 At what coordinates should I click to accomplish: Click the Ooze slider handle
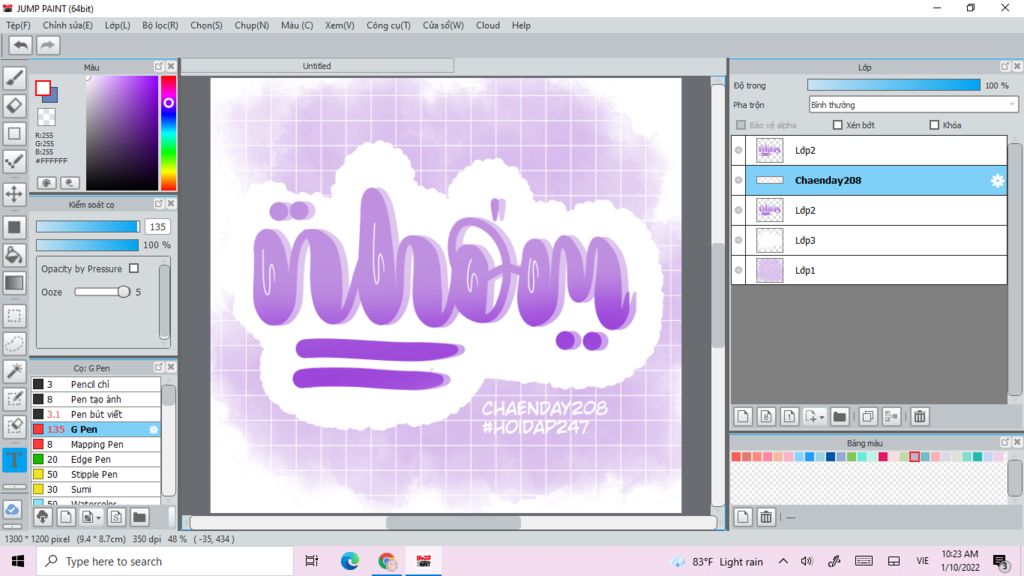click(123, 292)
